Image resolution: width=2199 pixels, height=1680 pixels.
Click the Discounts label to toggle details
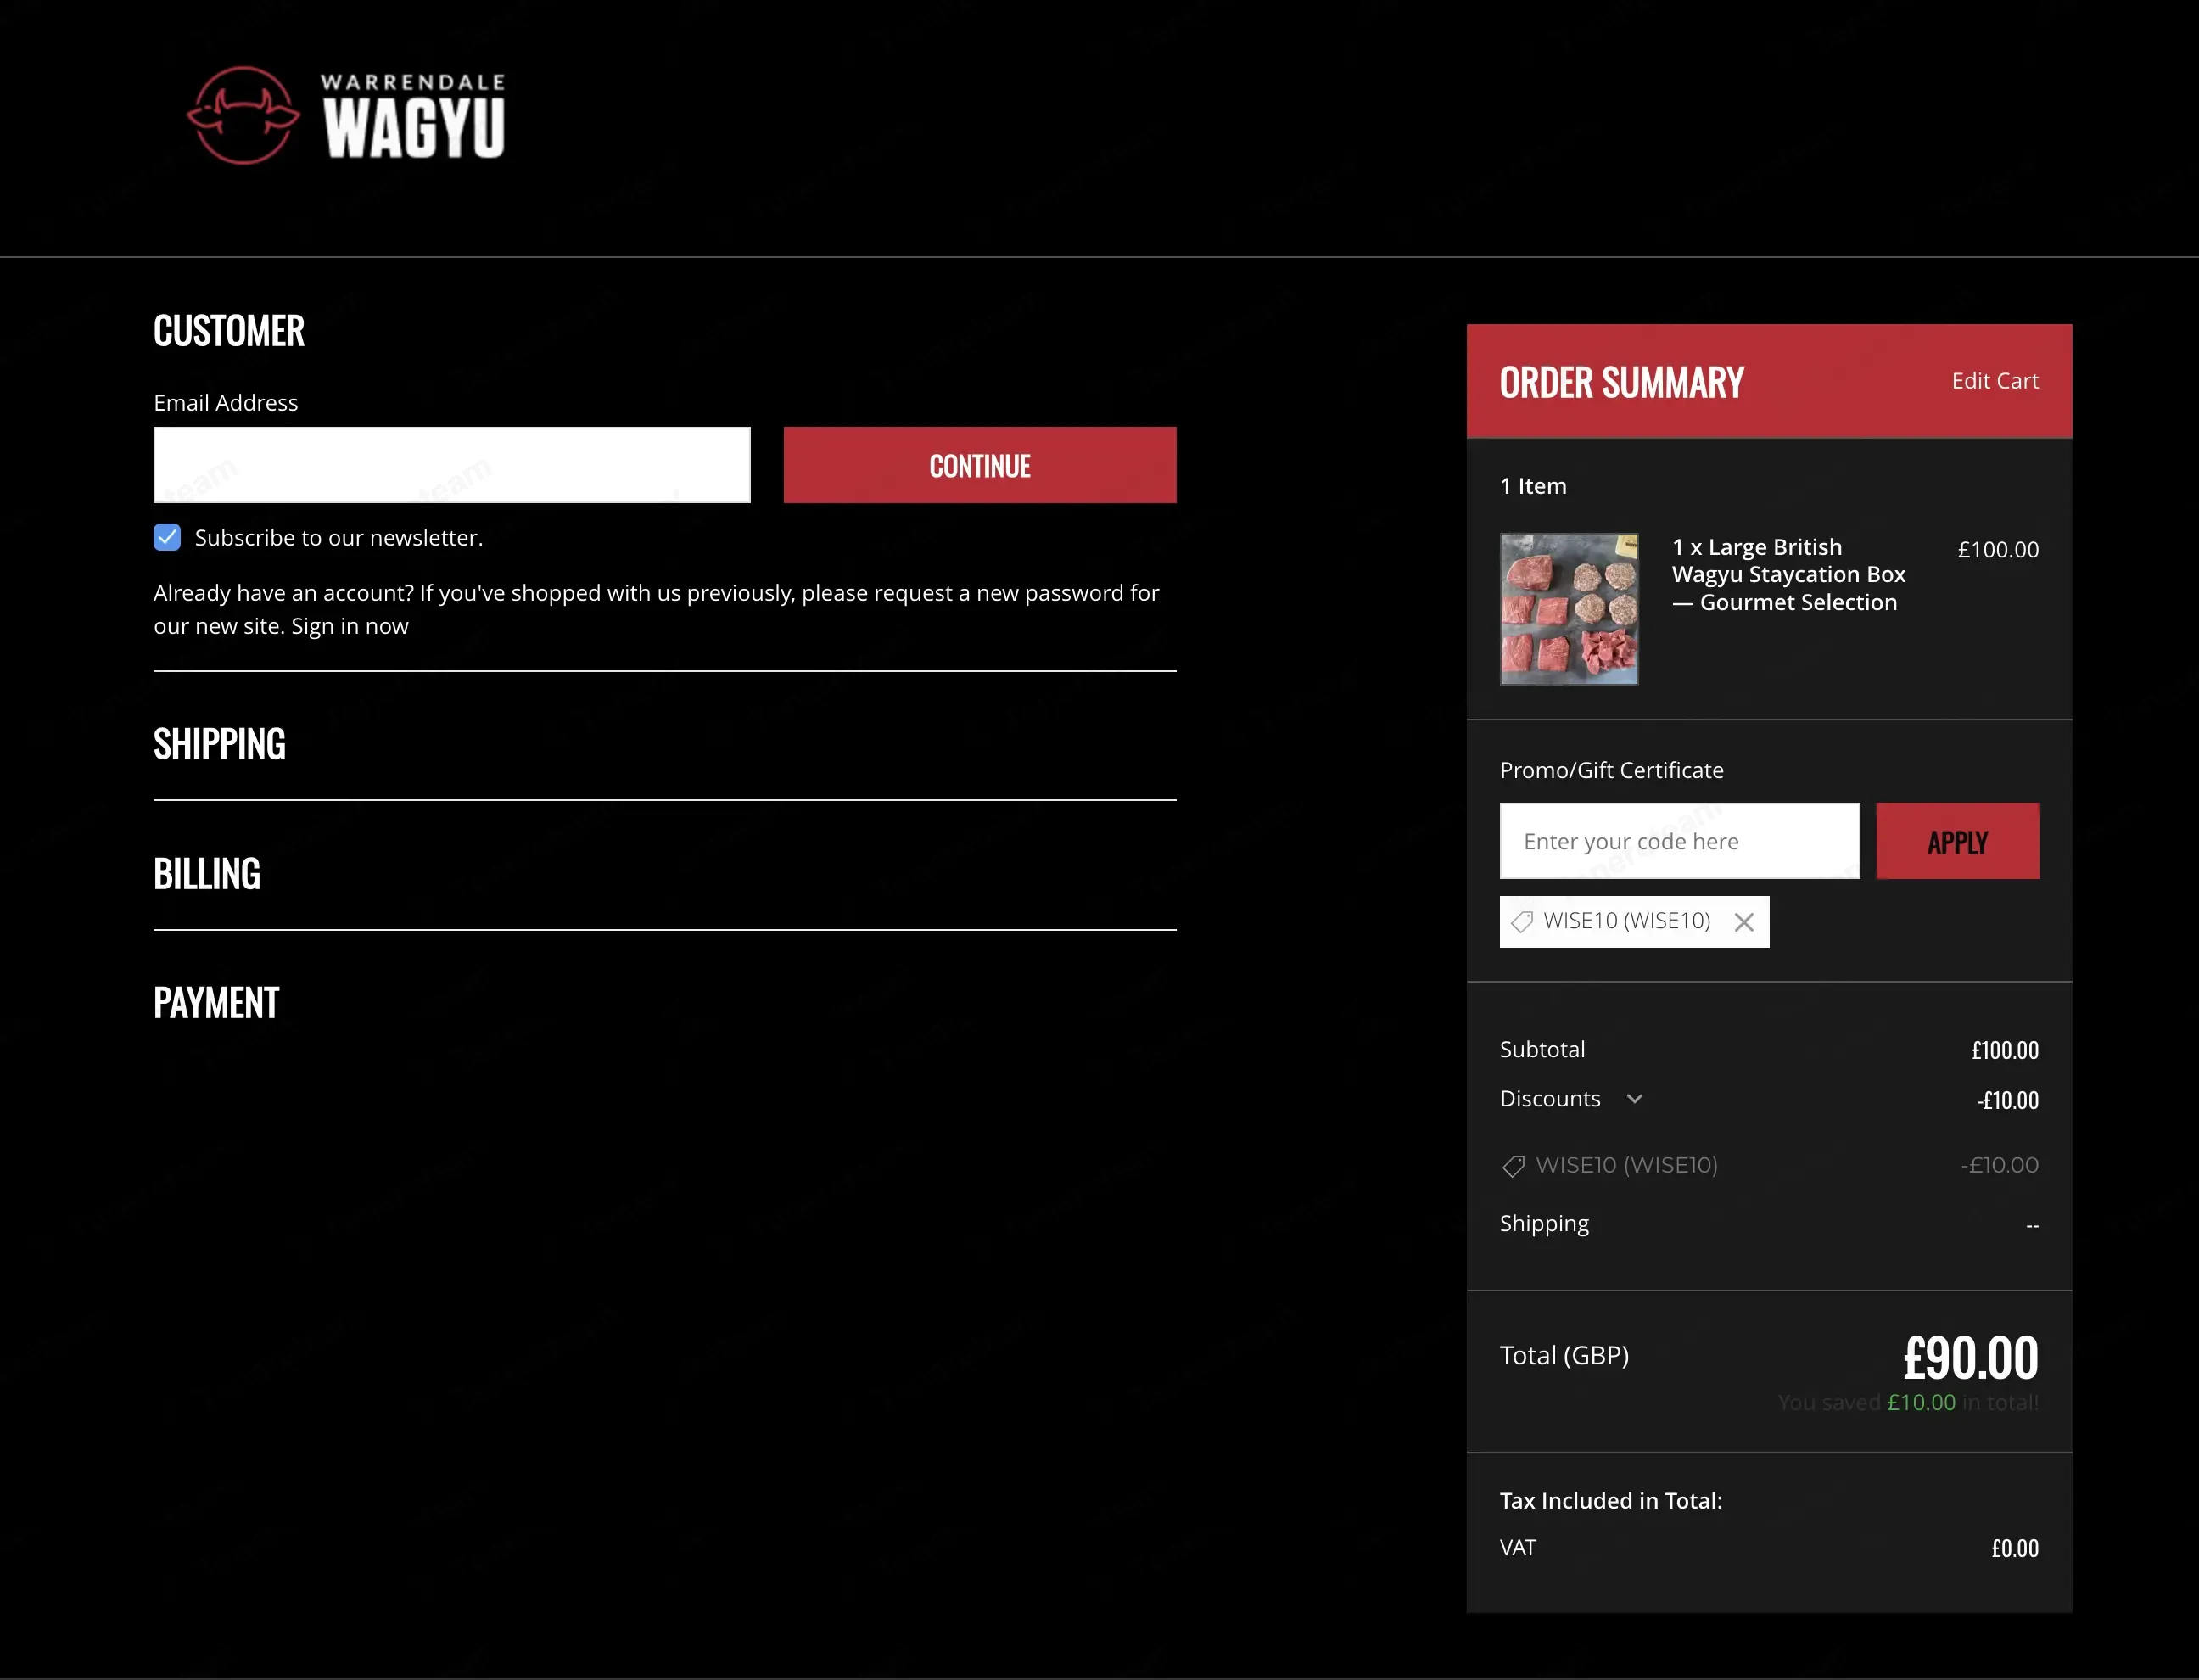point(1550,1099)
